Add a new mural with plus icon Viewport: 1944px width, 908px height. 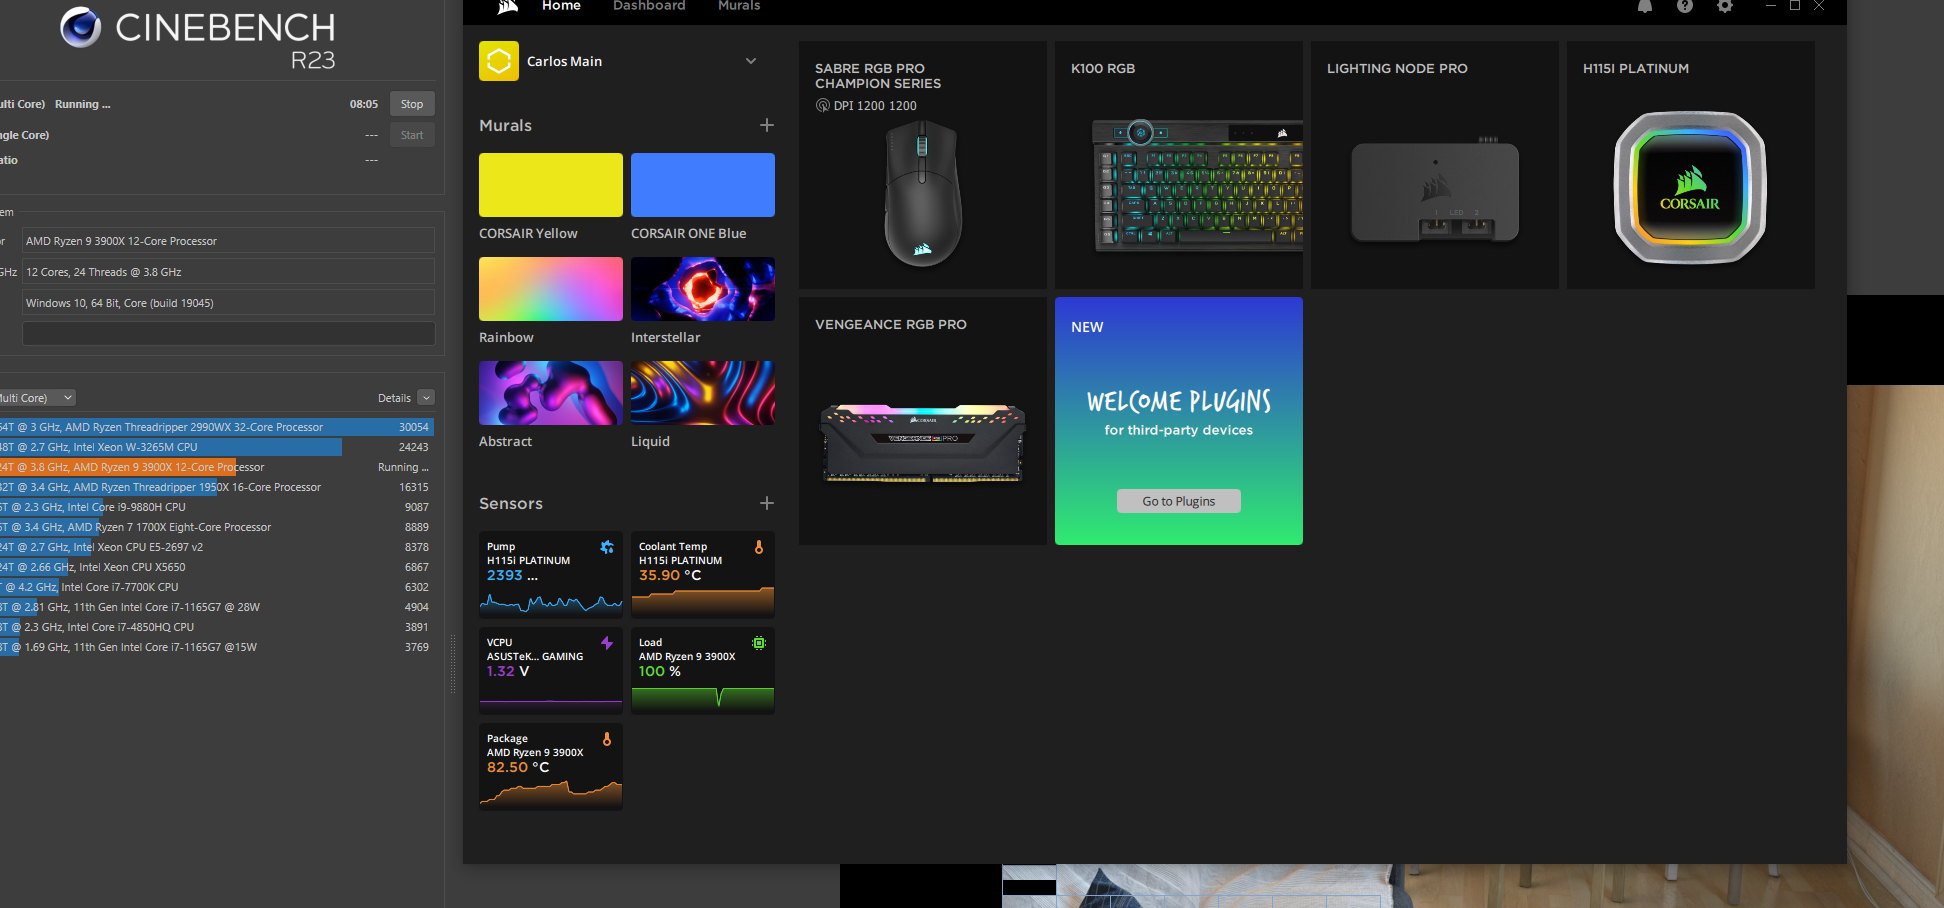[x=767, y=125]
